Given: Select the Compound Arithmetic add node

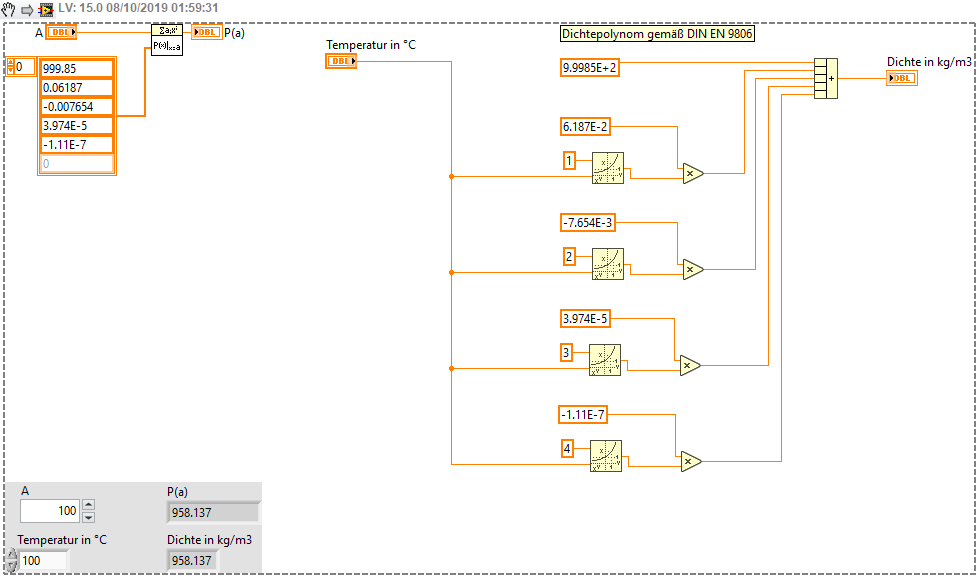Looking at the screenshot, I should [x=825, y=79].
